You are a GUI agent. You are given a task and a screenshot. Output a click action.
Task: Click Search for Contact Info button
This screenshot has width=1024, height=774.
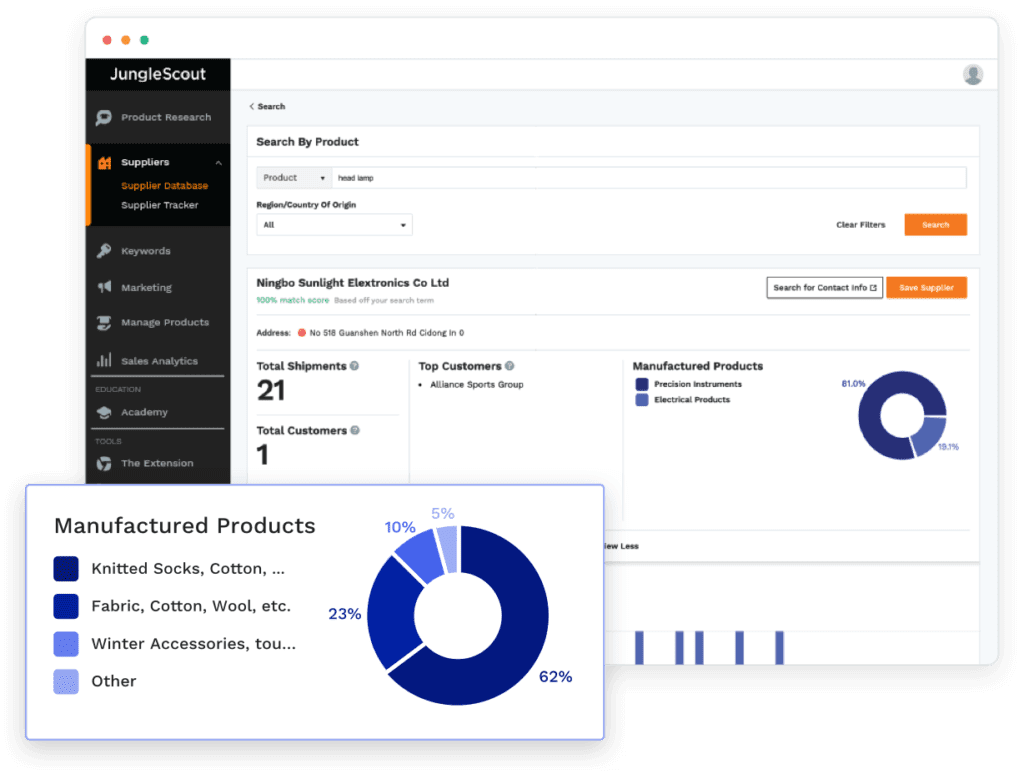coord(824,288)
